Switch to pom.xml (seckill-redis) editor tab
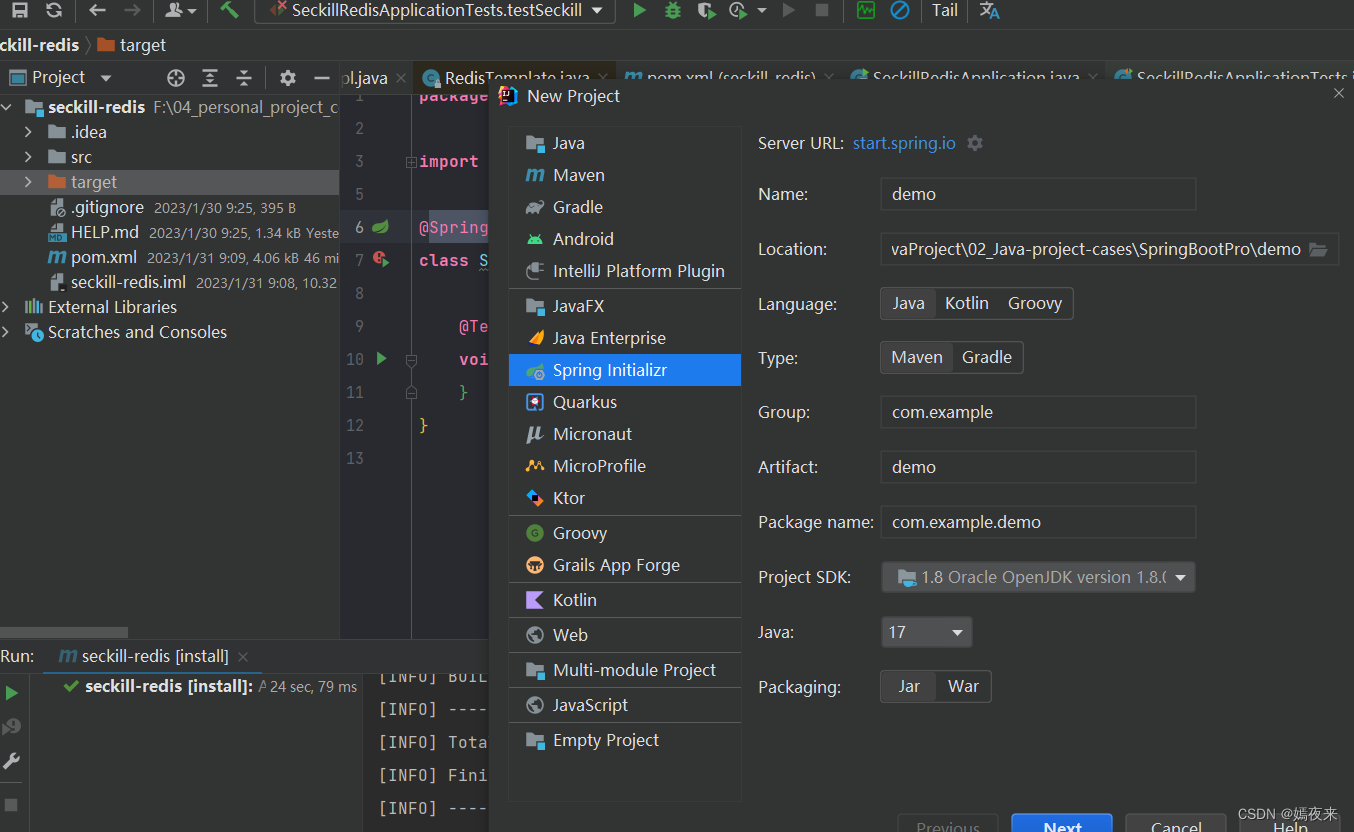This screenshot has height=832, width=1354. [x=730, y=77]
